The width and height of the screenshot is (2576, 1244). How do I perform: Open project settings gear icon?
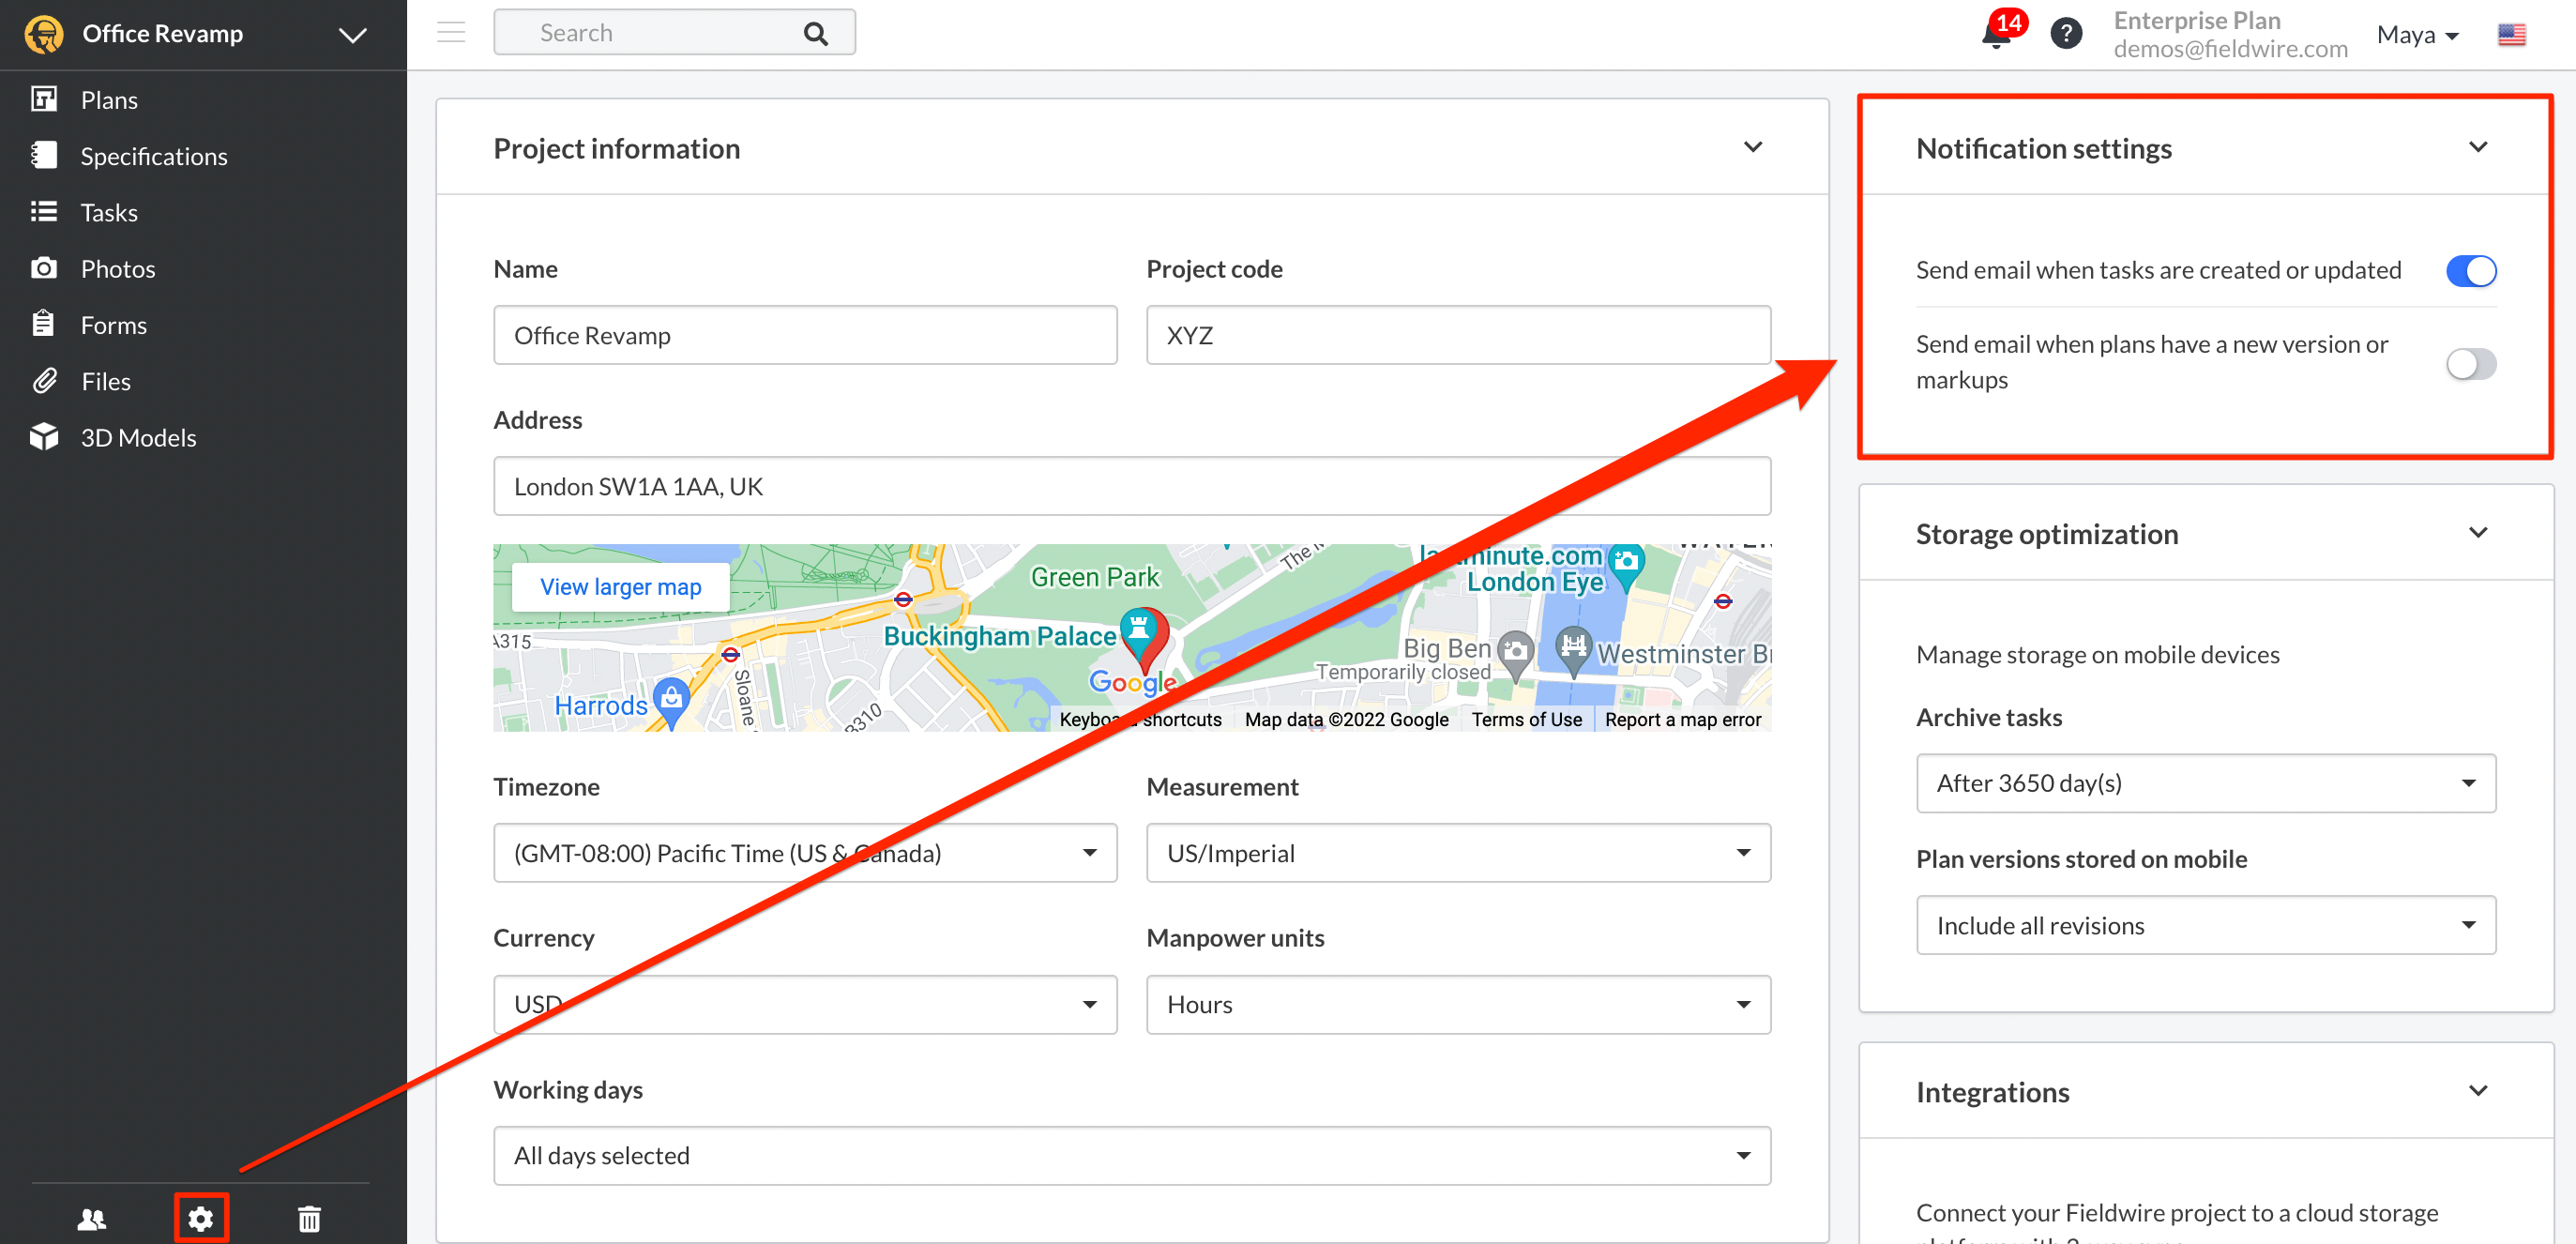201,1218
